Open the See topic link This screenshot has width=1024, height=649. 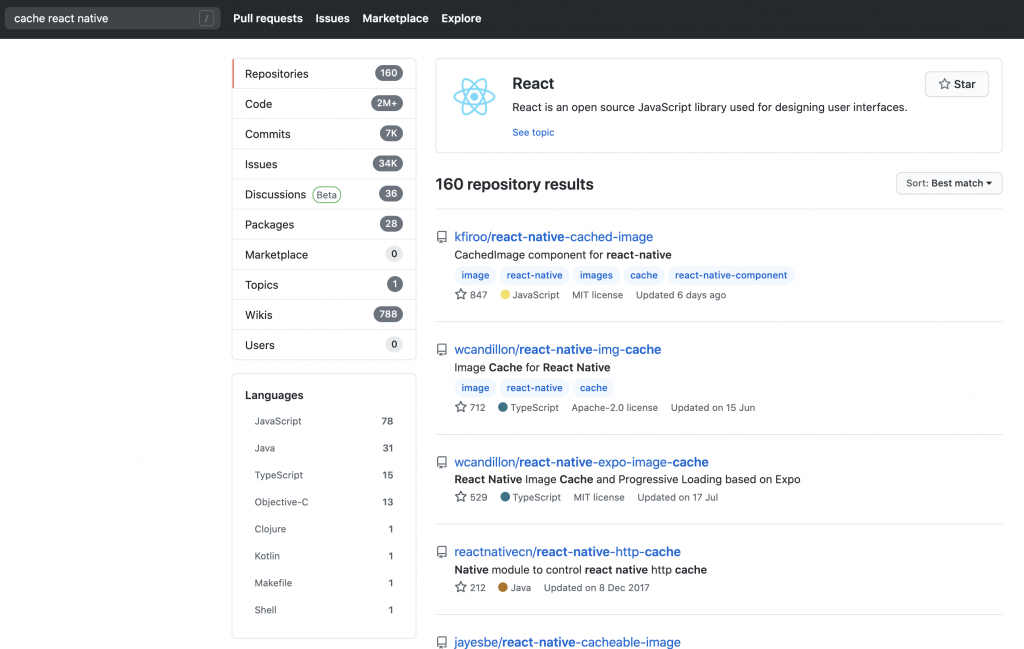tap(533, 132)
